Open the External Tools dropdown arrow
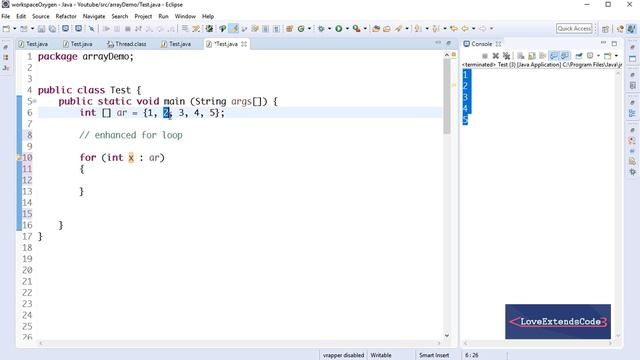This screenshot has height=360, width=640. click(x=365, y=29)
